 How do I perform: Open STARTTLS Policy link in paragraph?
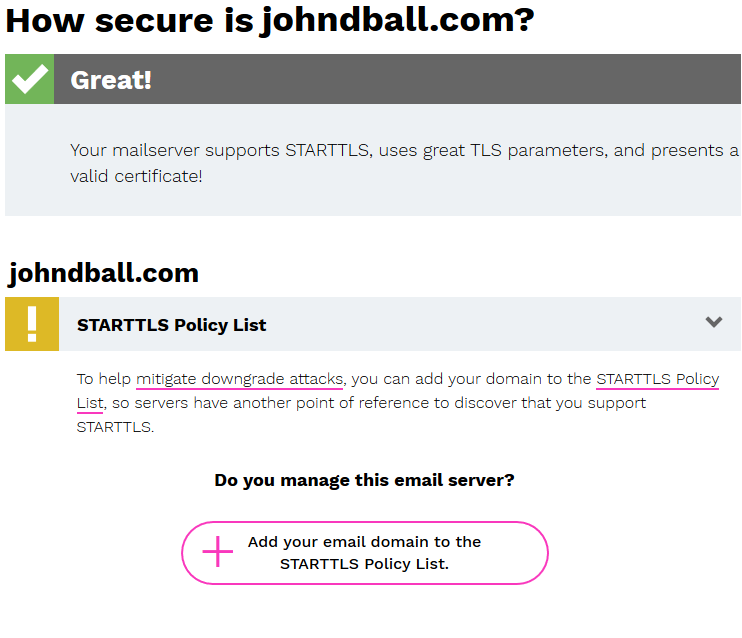pos(657,379)
